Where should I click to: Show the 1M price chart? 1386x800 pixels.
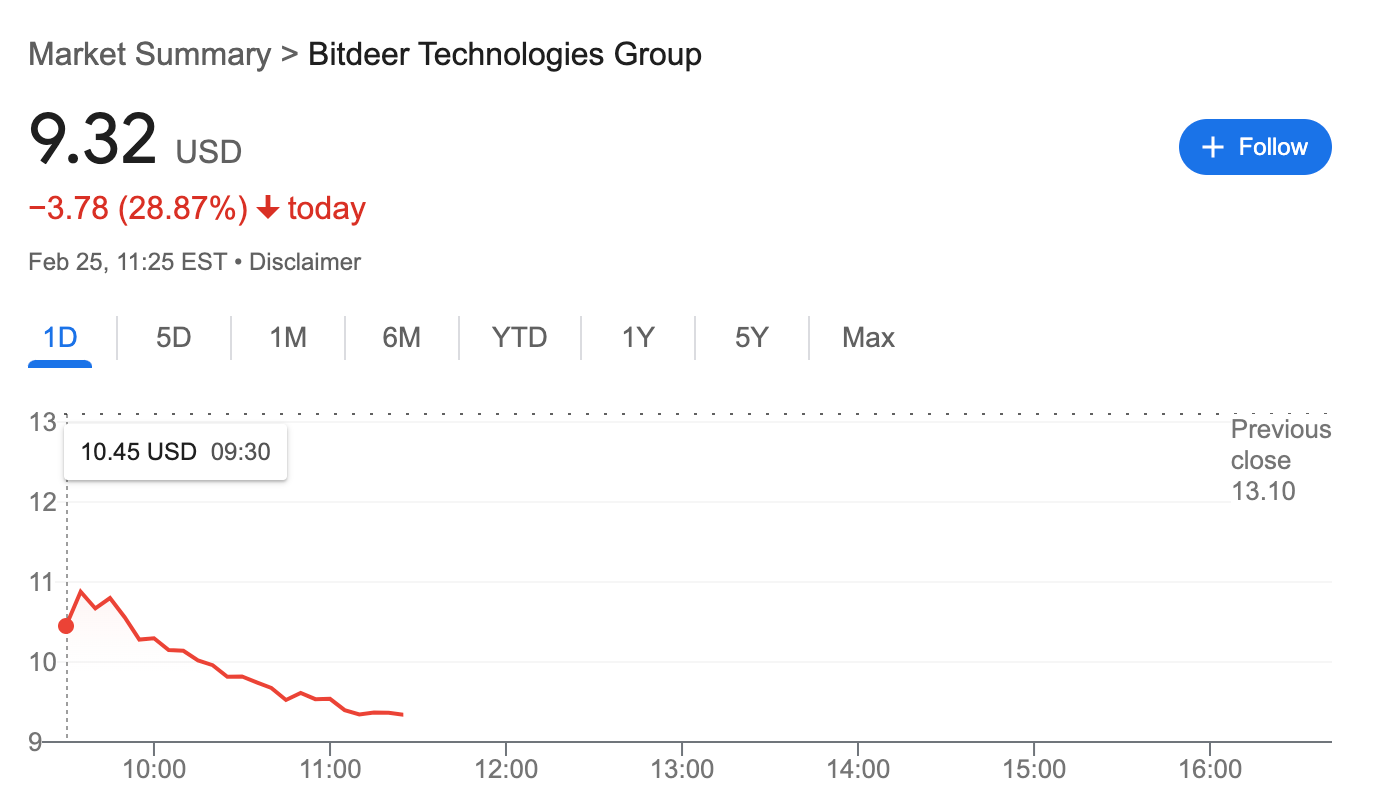287,338
